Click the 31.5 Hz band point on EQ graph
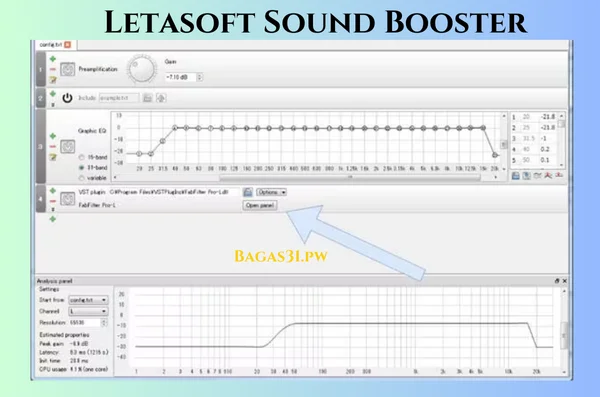 163,141
